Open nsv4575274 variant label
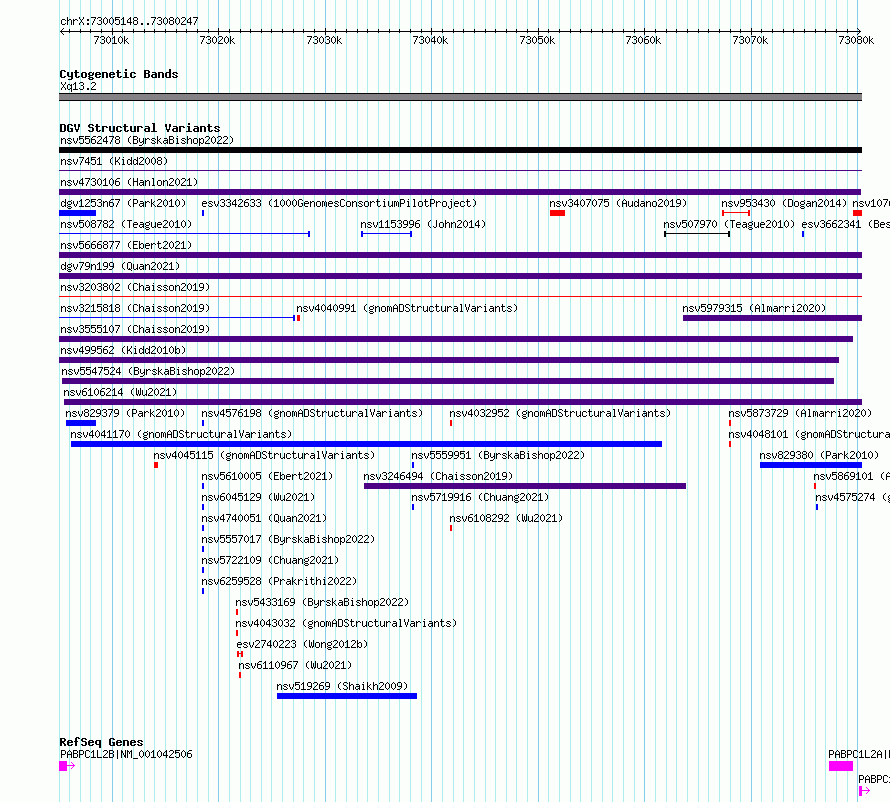The image size is (890, 802). [x=853, y=497]
